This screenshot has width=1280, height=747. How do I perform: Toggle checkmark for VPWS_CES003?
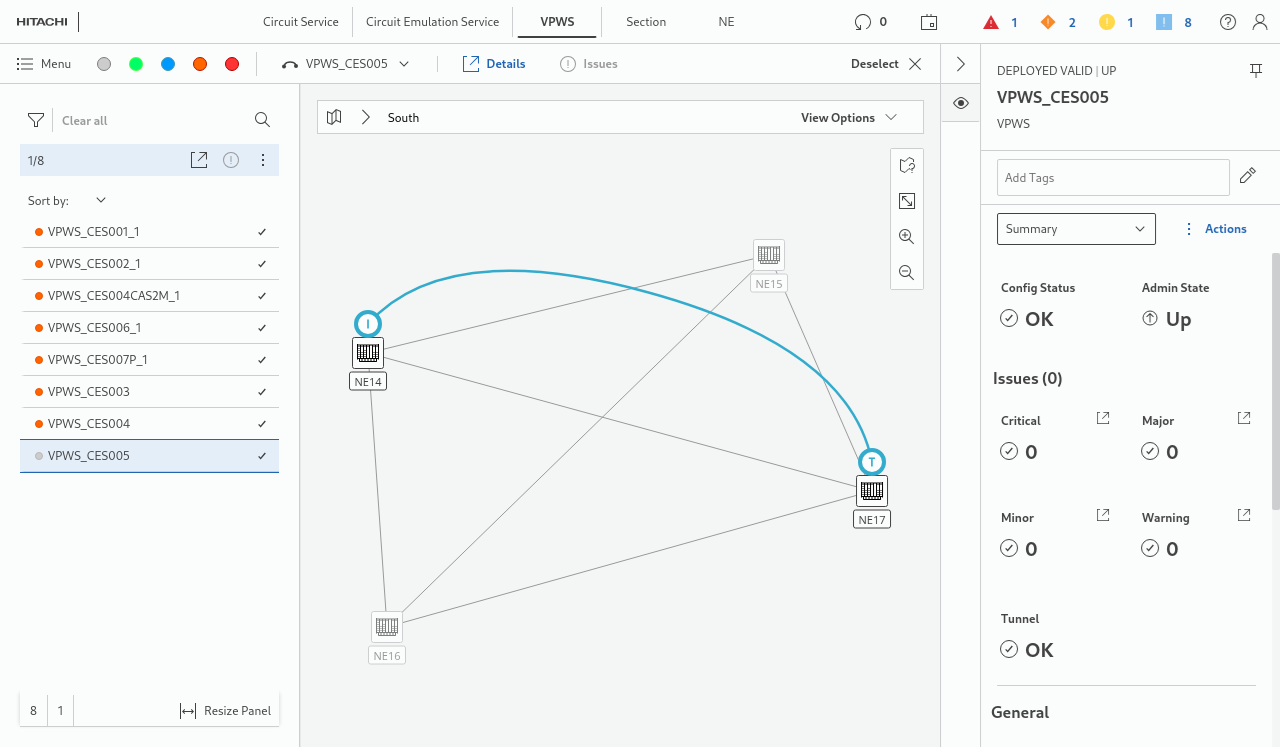[x=262, y=392]
